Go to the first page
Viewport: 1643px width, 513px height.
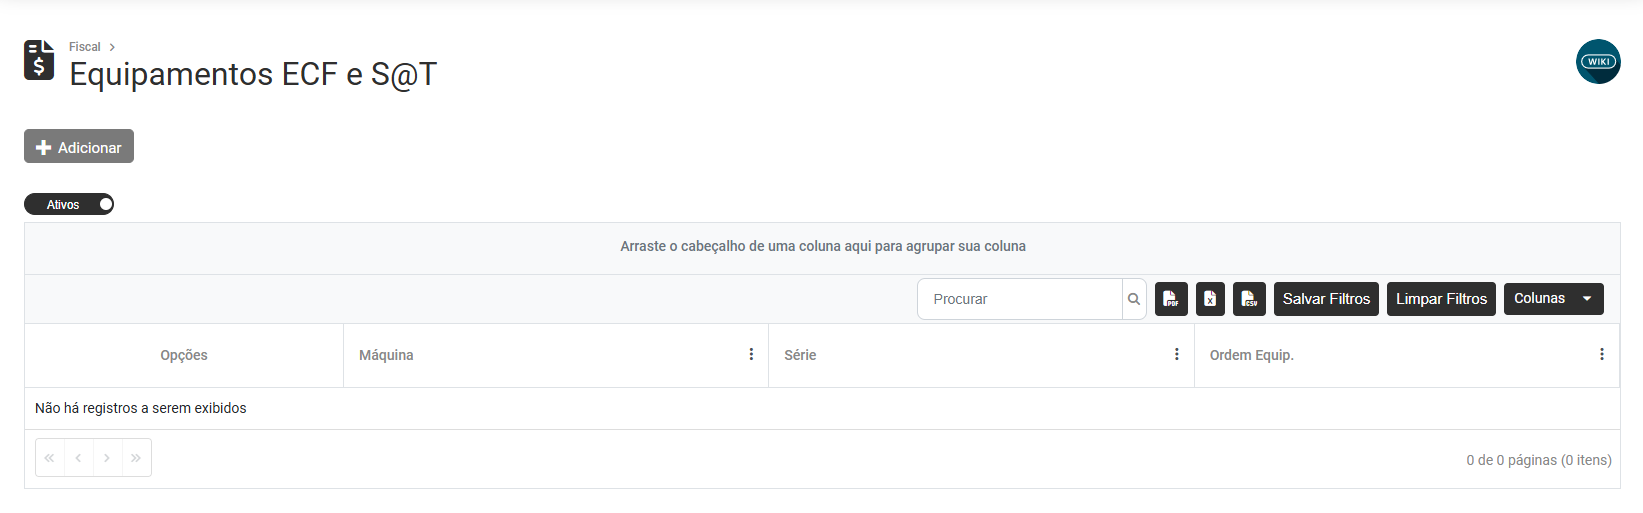click(49, 458)
